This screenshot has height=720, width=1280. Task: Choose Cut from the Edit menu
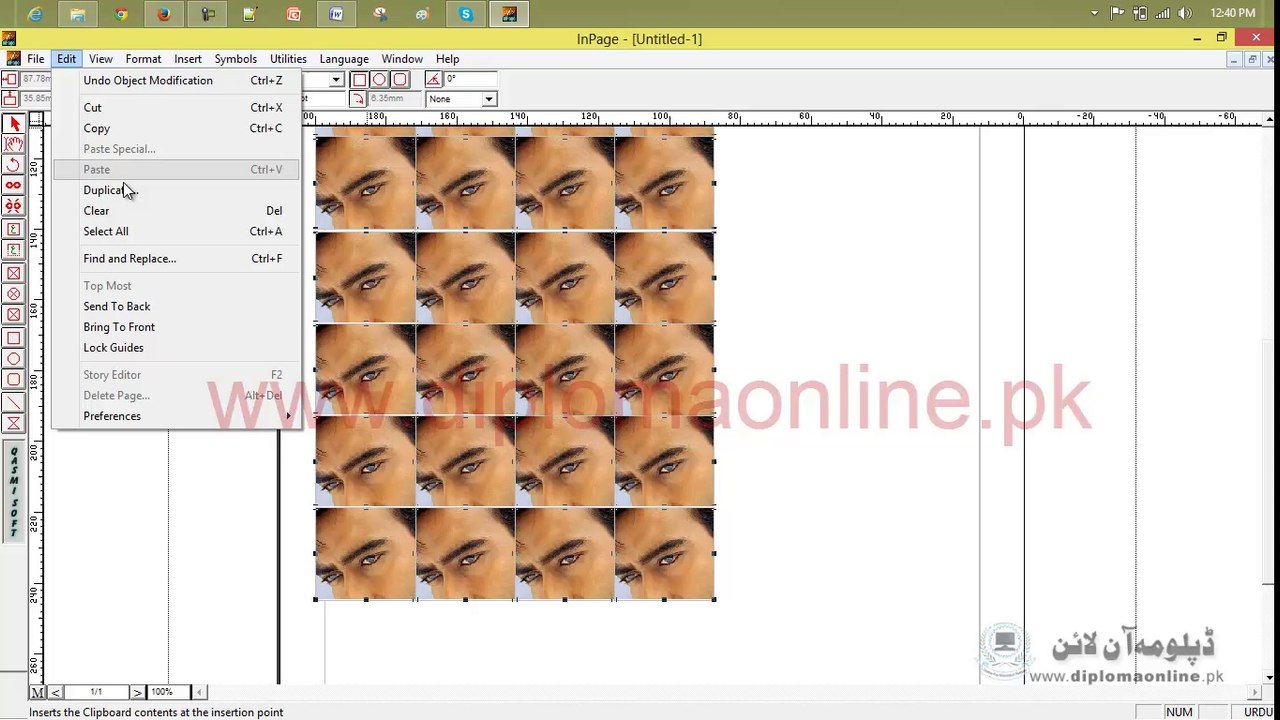(x=177, y=107)
